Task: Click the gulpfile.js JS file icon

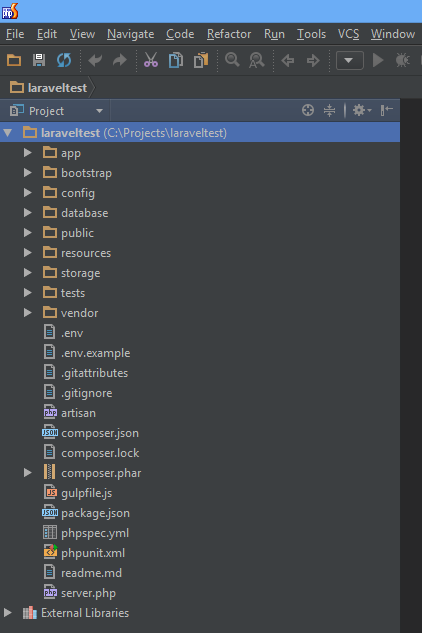Action: pos(50,493)
